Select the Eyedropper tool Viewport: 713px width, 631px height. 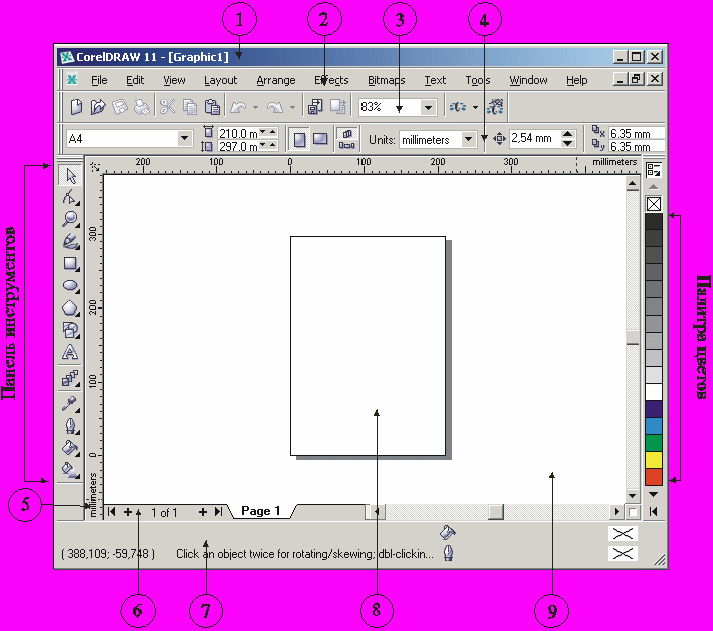click(x=70, y=403)
